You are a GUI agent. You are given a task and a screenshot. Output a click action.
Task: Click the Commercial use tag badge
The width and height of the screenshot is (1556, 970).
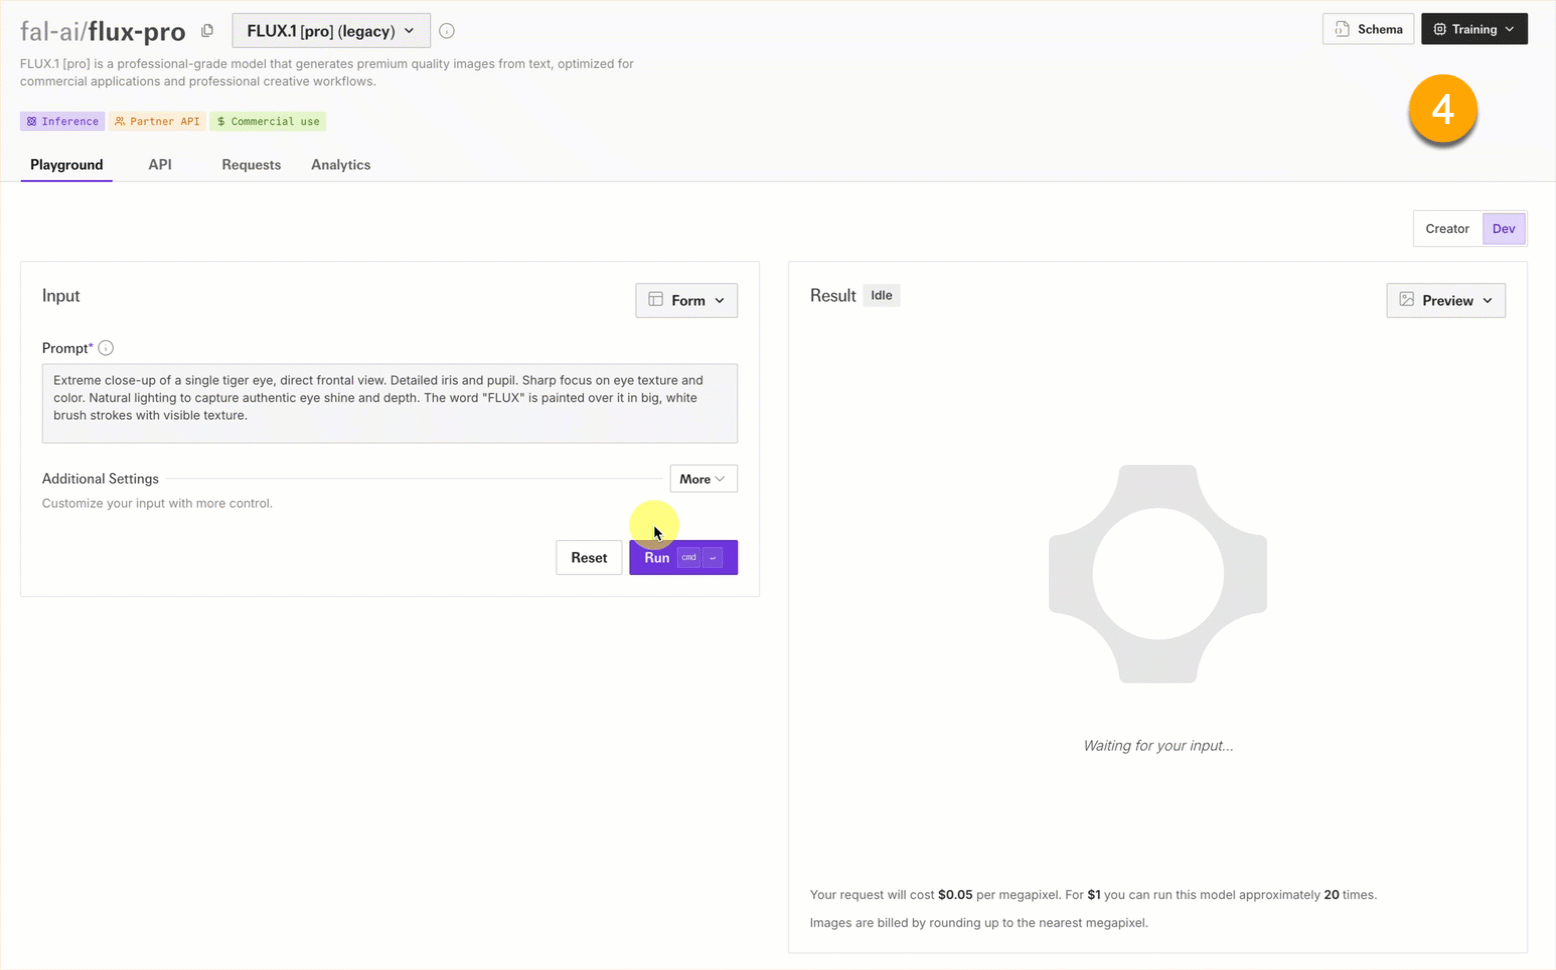coord(268,121)
